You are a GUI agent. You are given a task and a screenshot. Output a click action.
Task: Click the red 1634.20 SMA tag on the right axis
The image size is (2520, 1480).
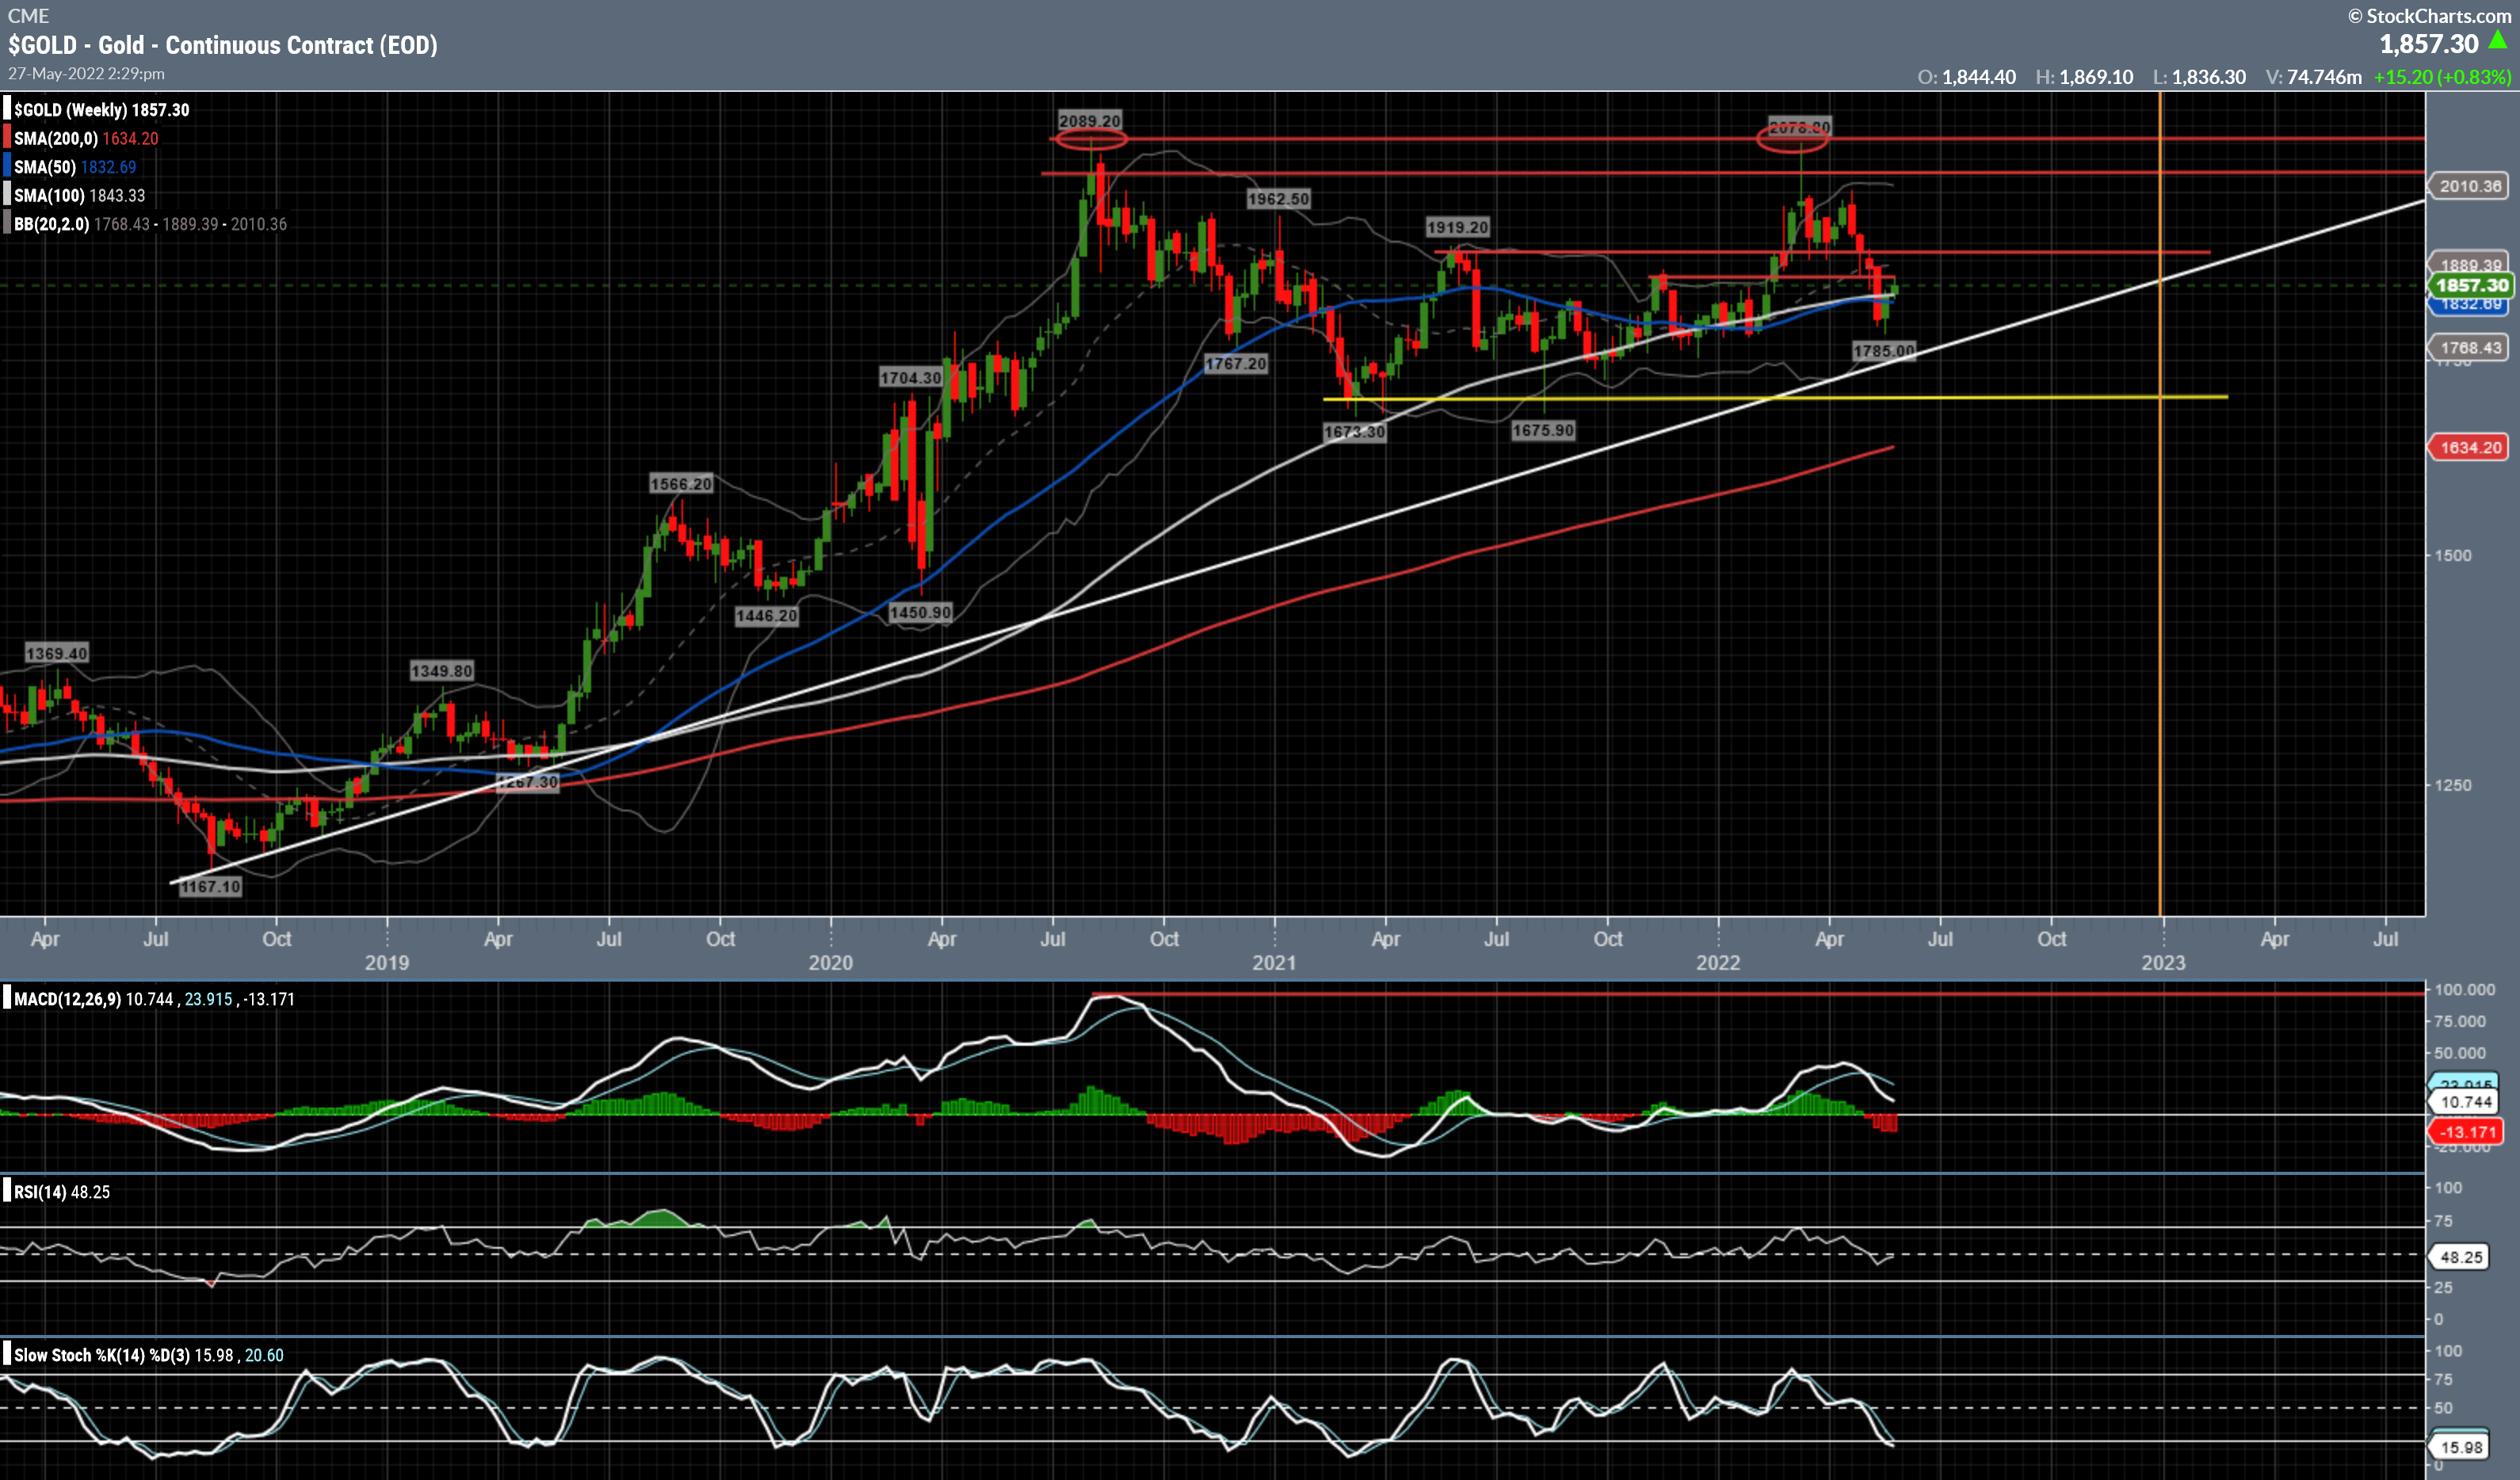point(2469,447)
